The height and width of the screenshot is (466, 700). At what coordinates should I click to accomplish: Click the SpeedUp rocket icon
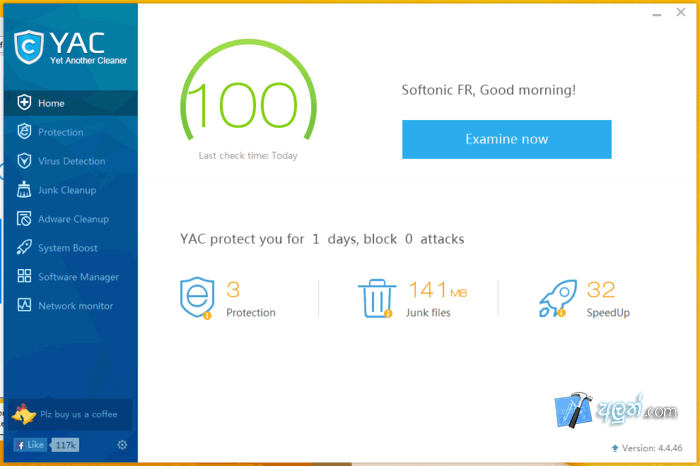point(558,299)
